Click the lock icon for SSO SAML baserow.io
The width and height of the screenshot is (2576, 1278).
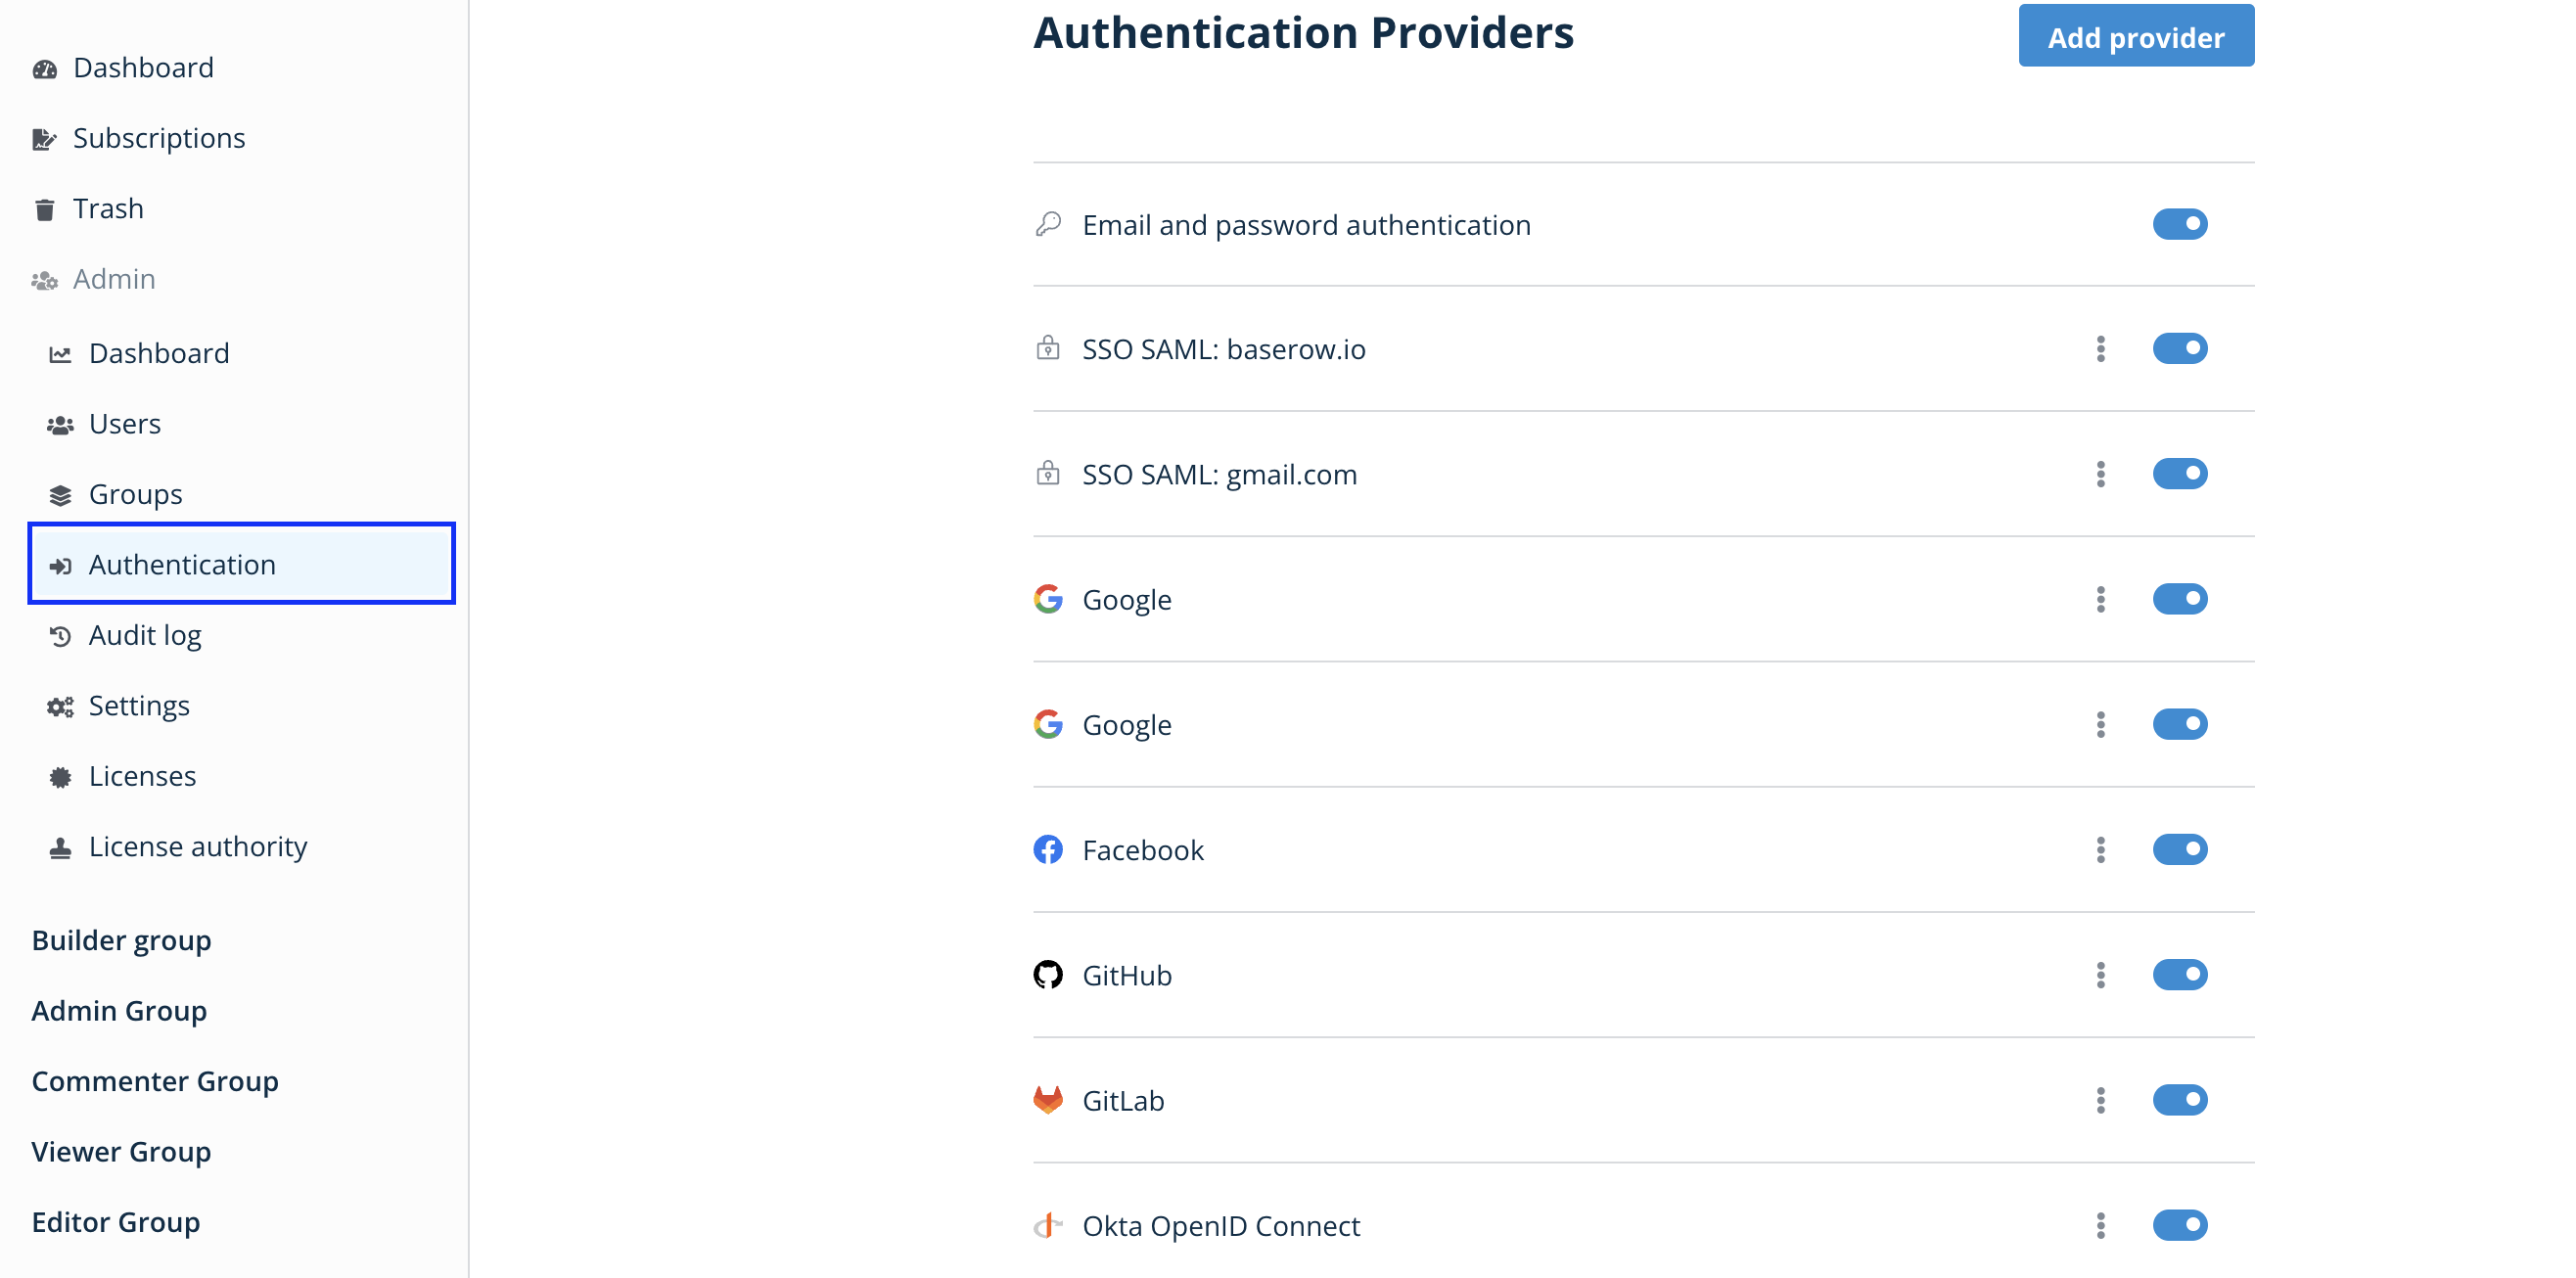click(1047, 348)
